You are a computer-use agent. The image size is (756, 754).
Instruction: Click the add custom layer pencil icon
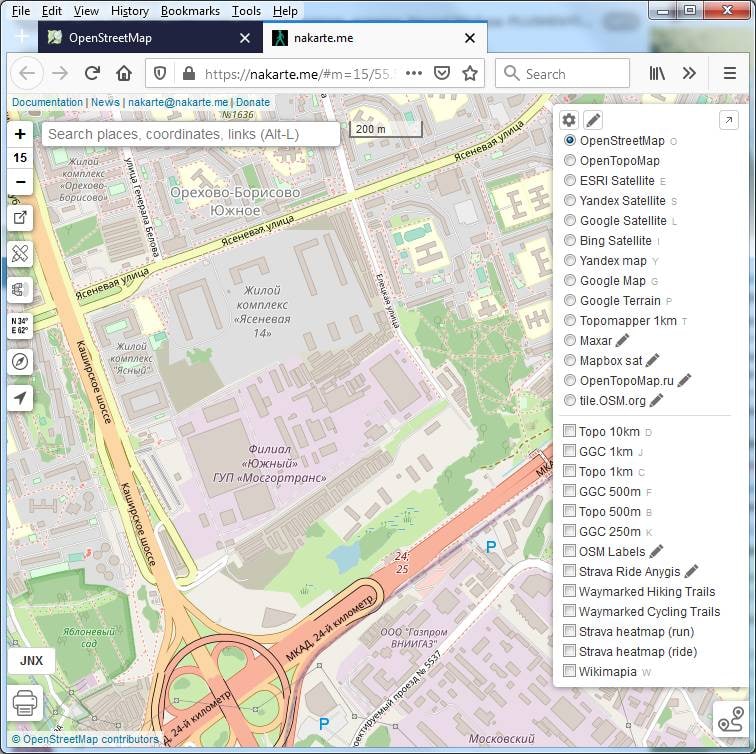pos(593,120)
